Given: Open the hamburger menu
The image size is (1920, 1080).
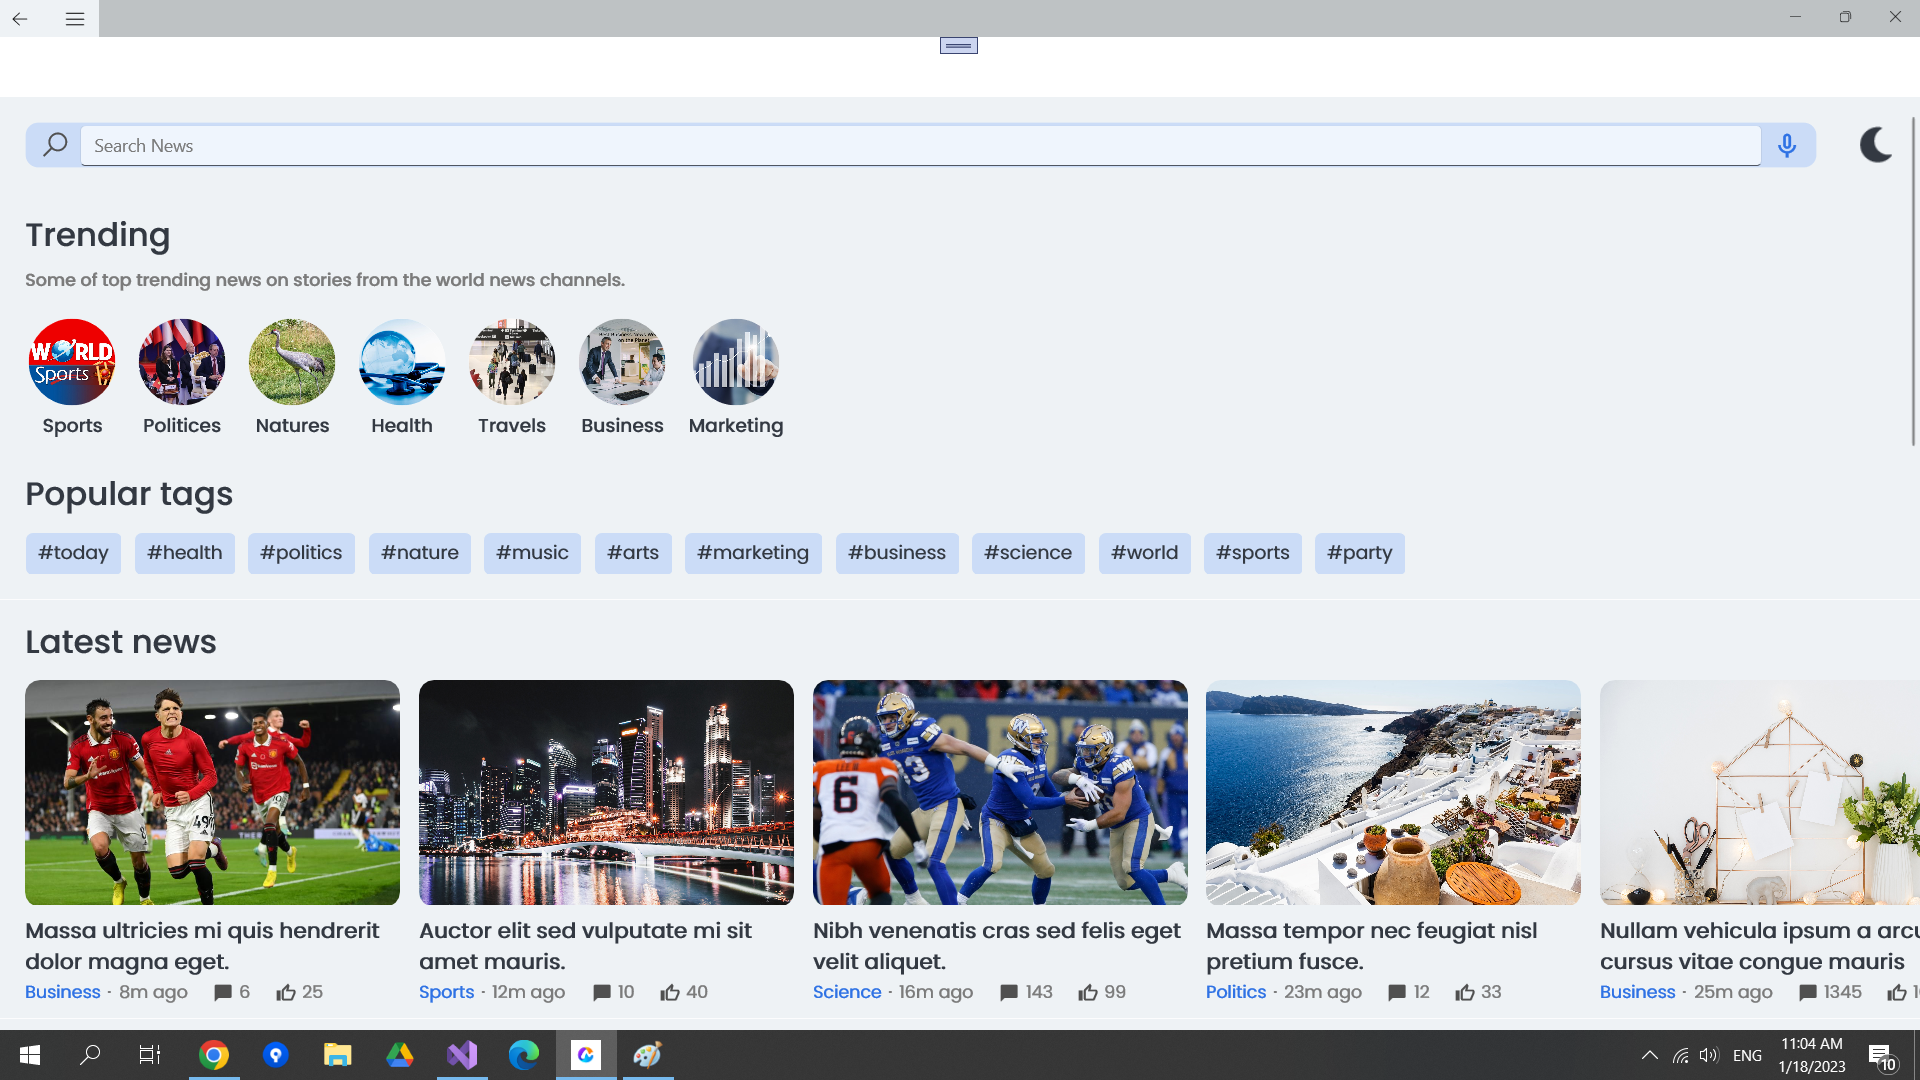Looking at the screenshot, I should pos(74,18).
